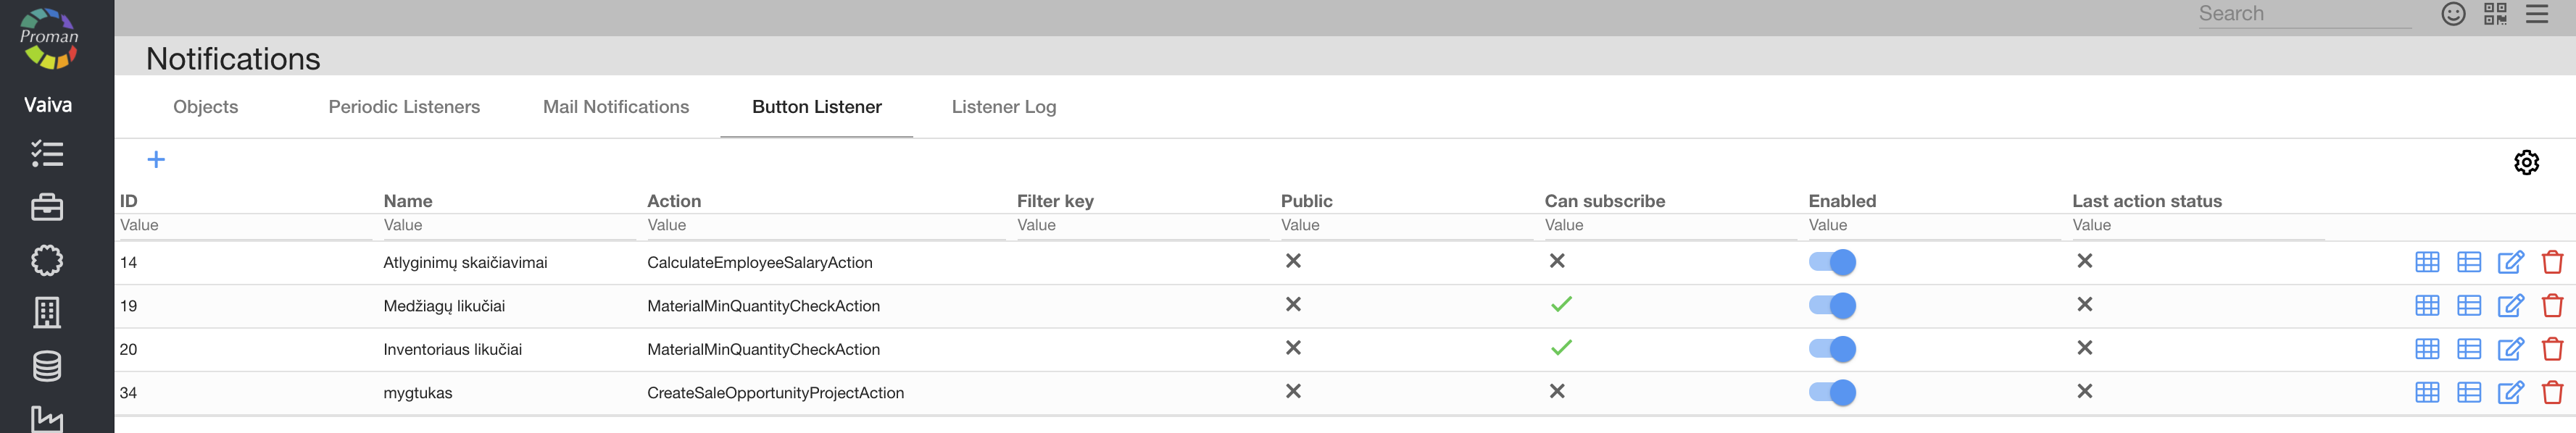Delete the mygtukas listener row
This screenshot has width=2576, height=433.
2552,392
